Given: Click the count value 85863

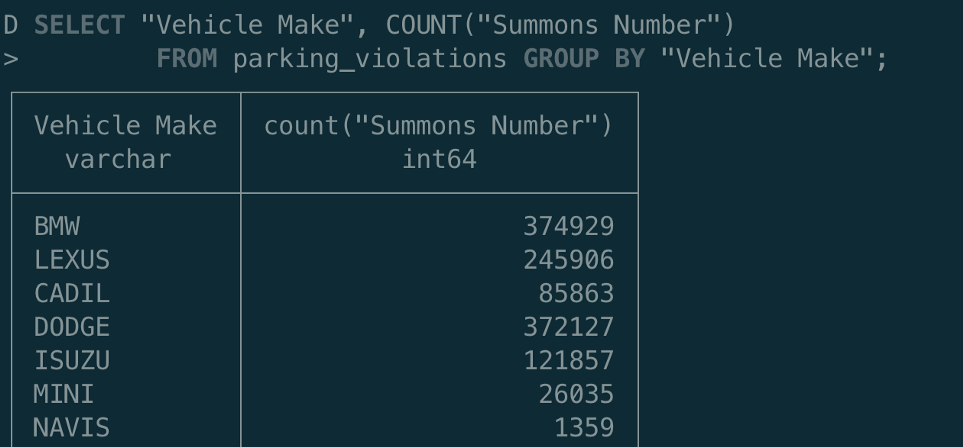Looking at the screenshot, I should point(576,293).
